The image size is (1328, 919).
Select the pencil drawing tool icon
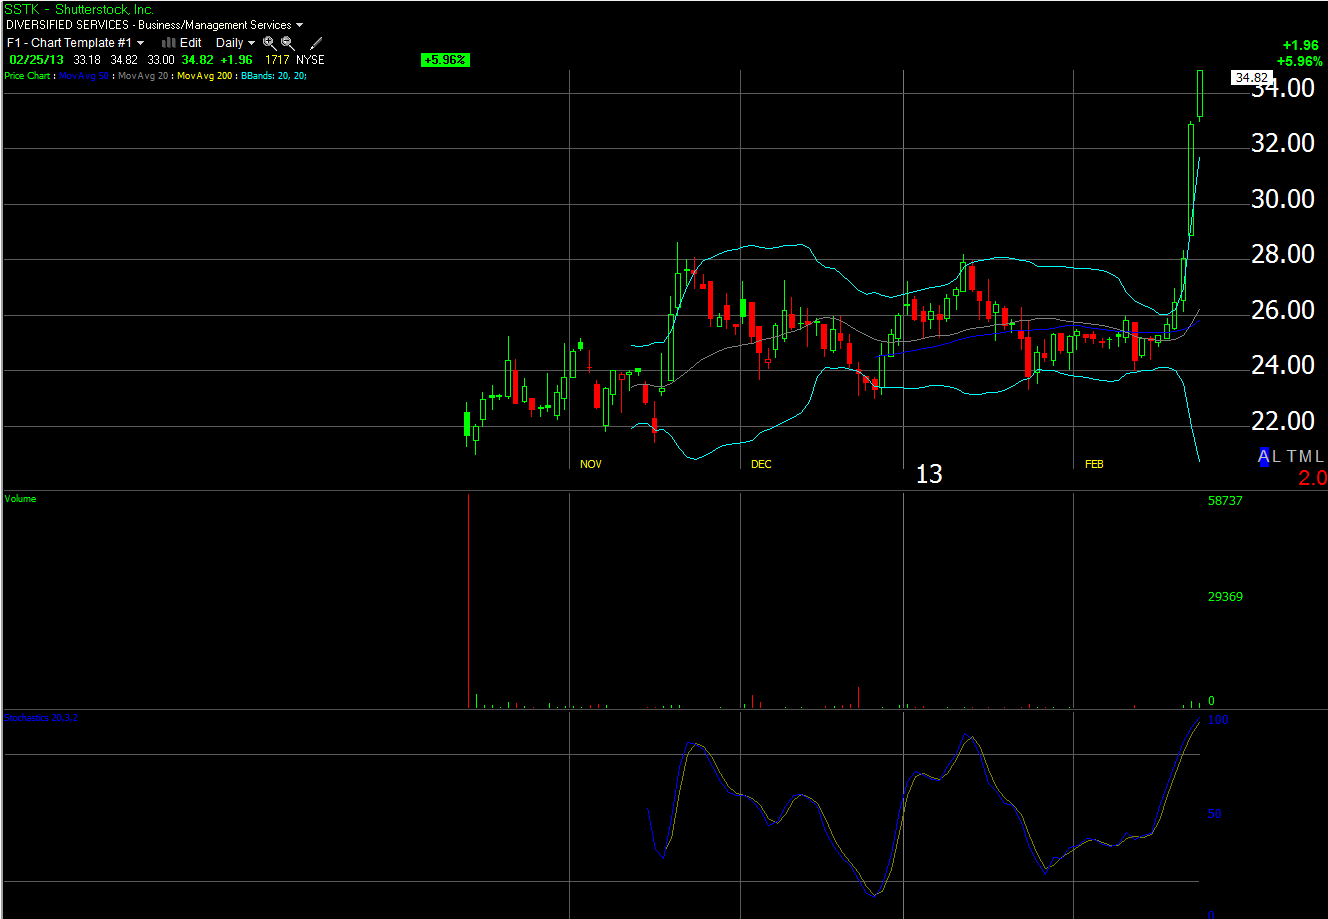coord(316,43)
